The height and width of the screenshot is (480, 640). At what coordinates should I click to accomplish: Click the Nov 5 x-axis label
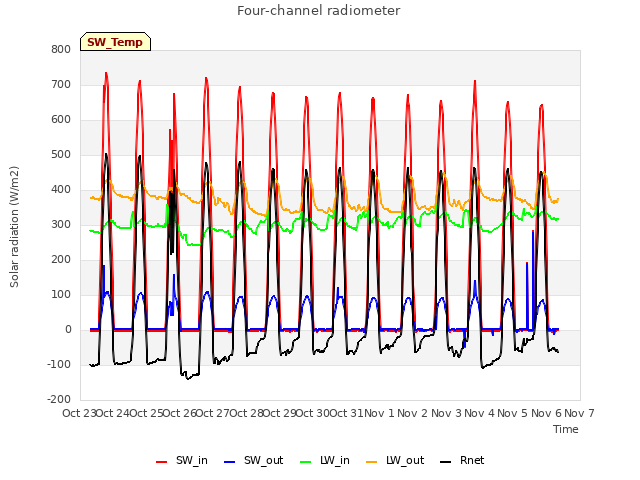tap(513, 413)
